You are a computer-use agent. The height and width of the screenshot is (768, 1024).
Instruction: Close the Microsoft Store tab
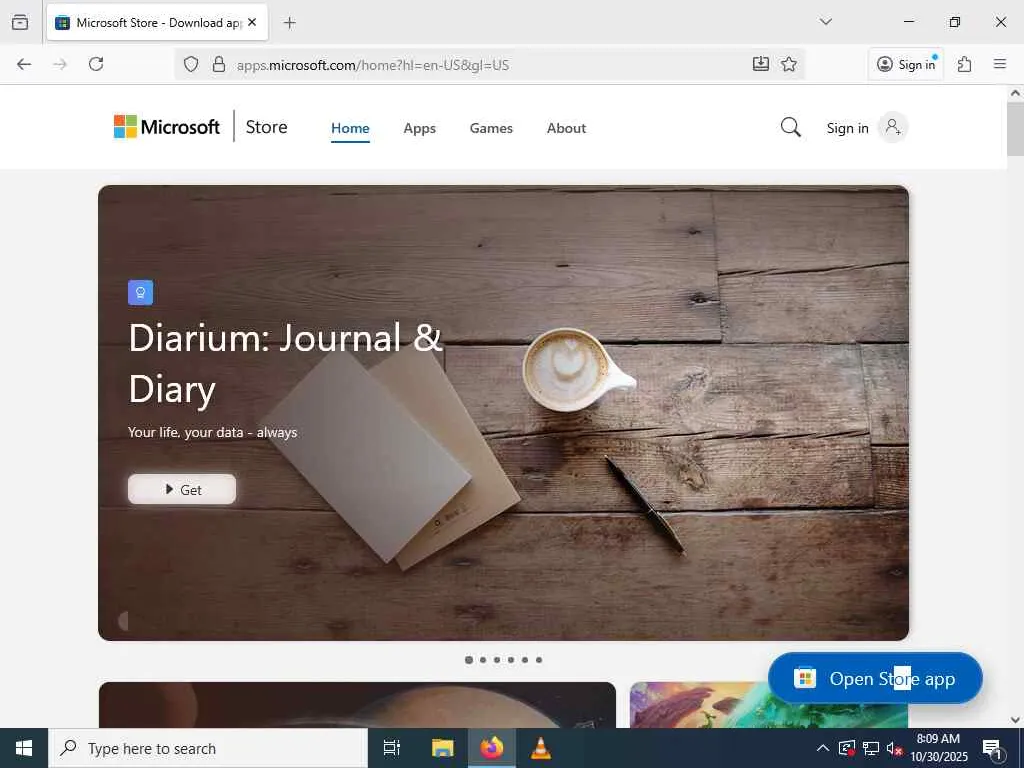coord(252,22)
